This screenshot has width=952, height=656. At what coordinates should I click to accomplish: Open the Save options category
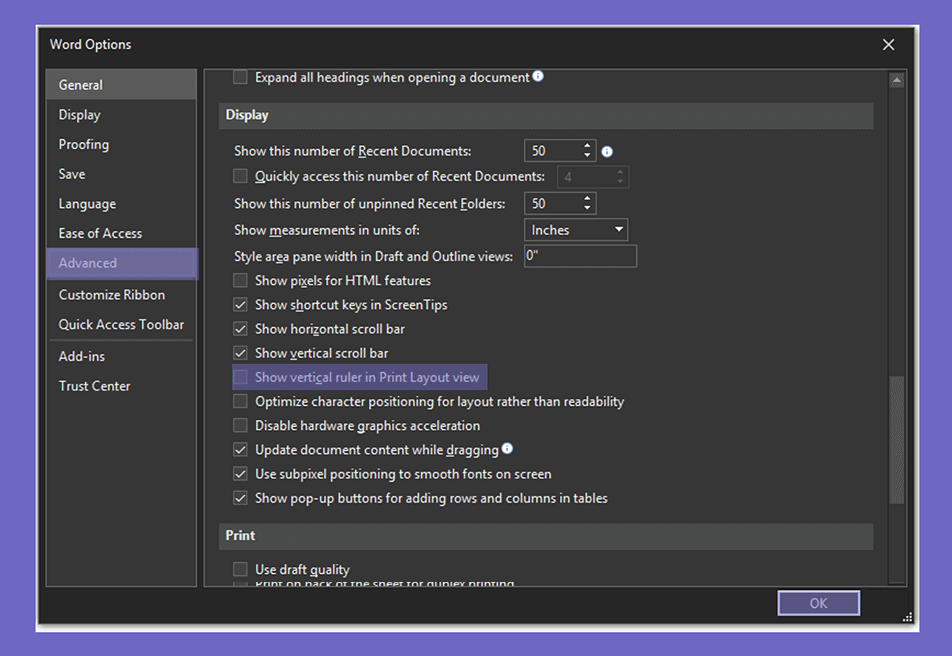tap(121, 174)
